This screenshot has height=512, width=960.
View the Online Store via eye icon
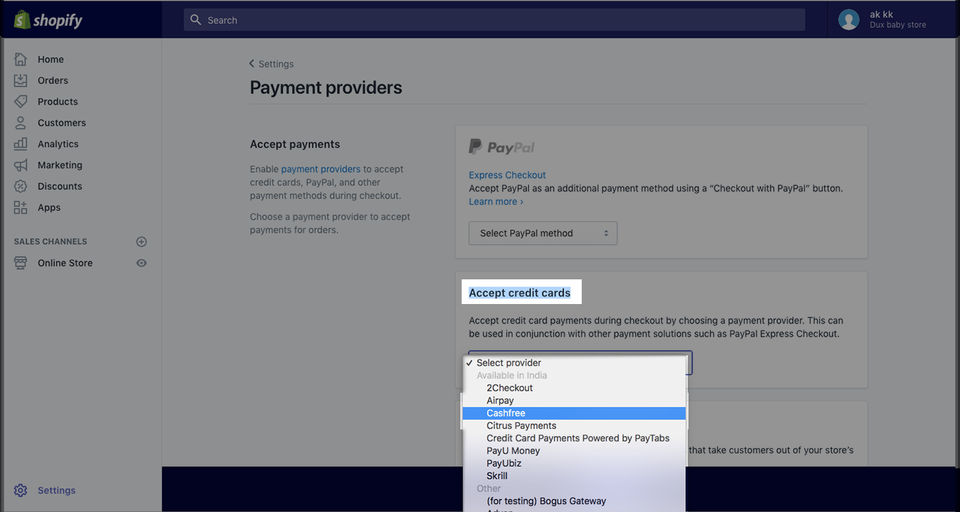click(x=141, y=263)
